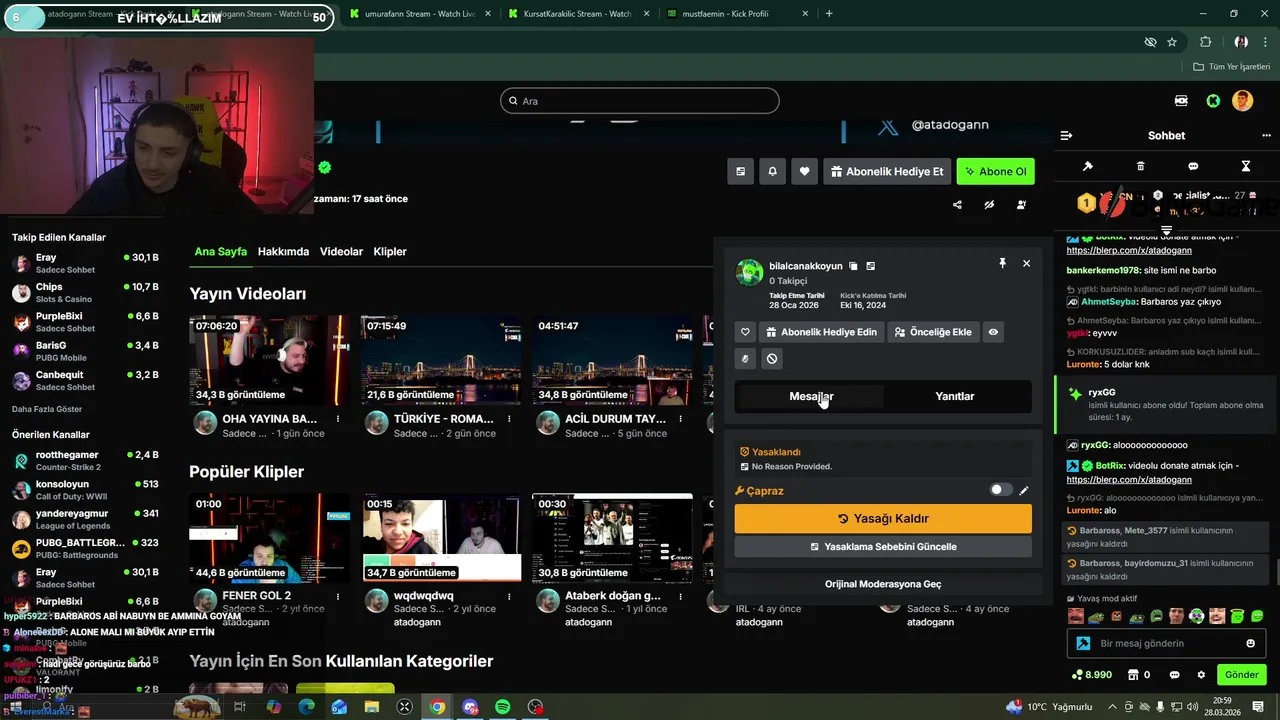This screenshot has width=1280, height=720.
Task: Open the moderation hammer tool in chat
Action: pyautogui.click(x=1088, y=166)
